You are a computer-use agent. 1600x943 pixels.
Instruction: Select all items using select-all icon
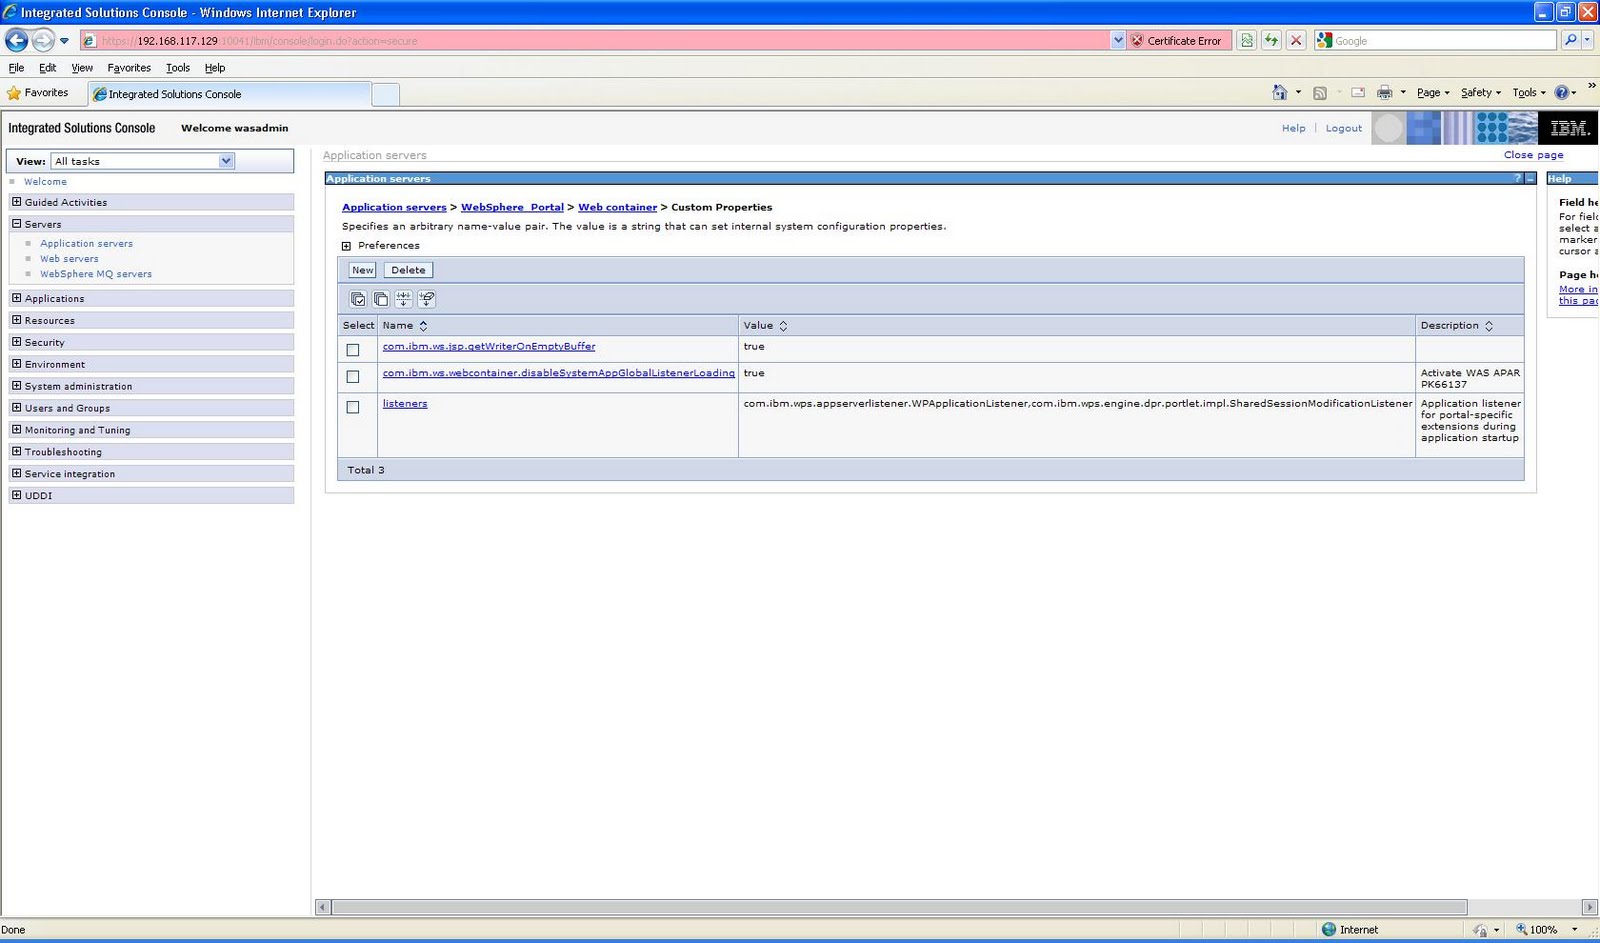[358, 299]
